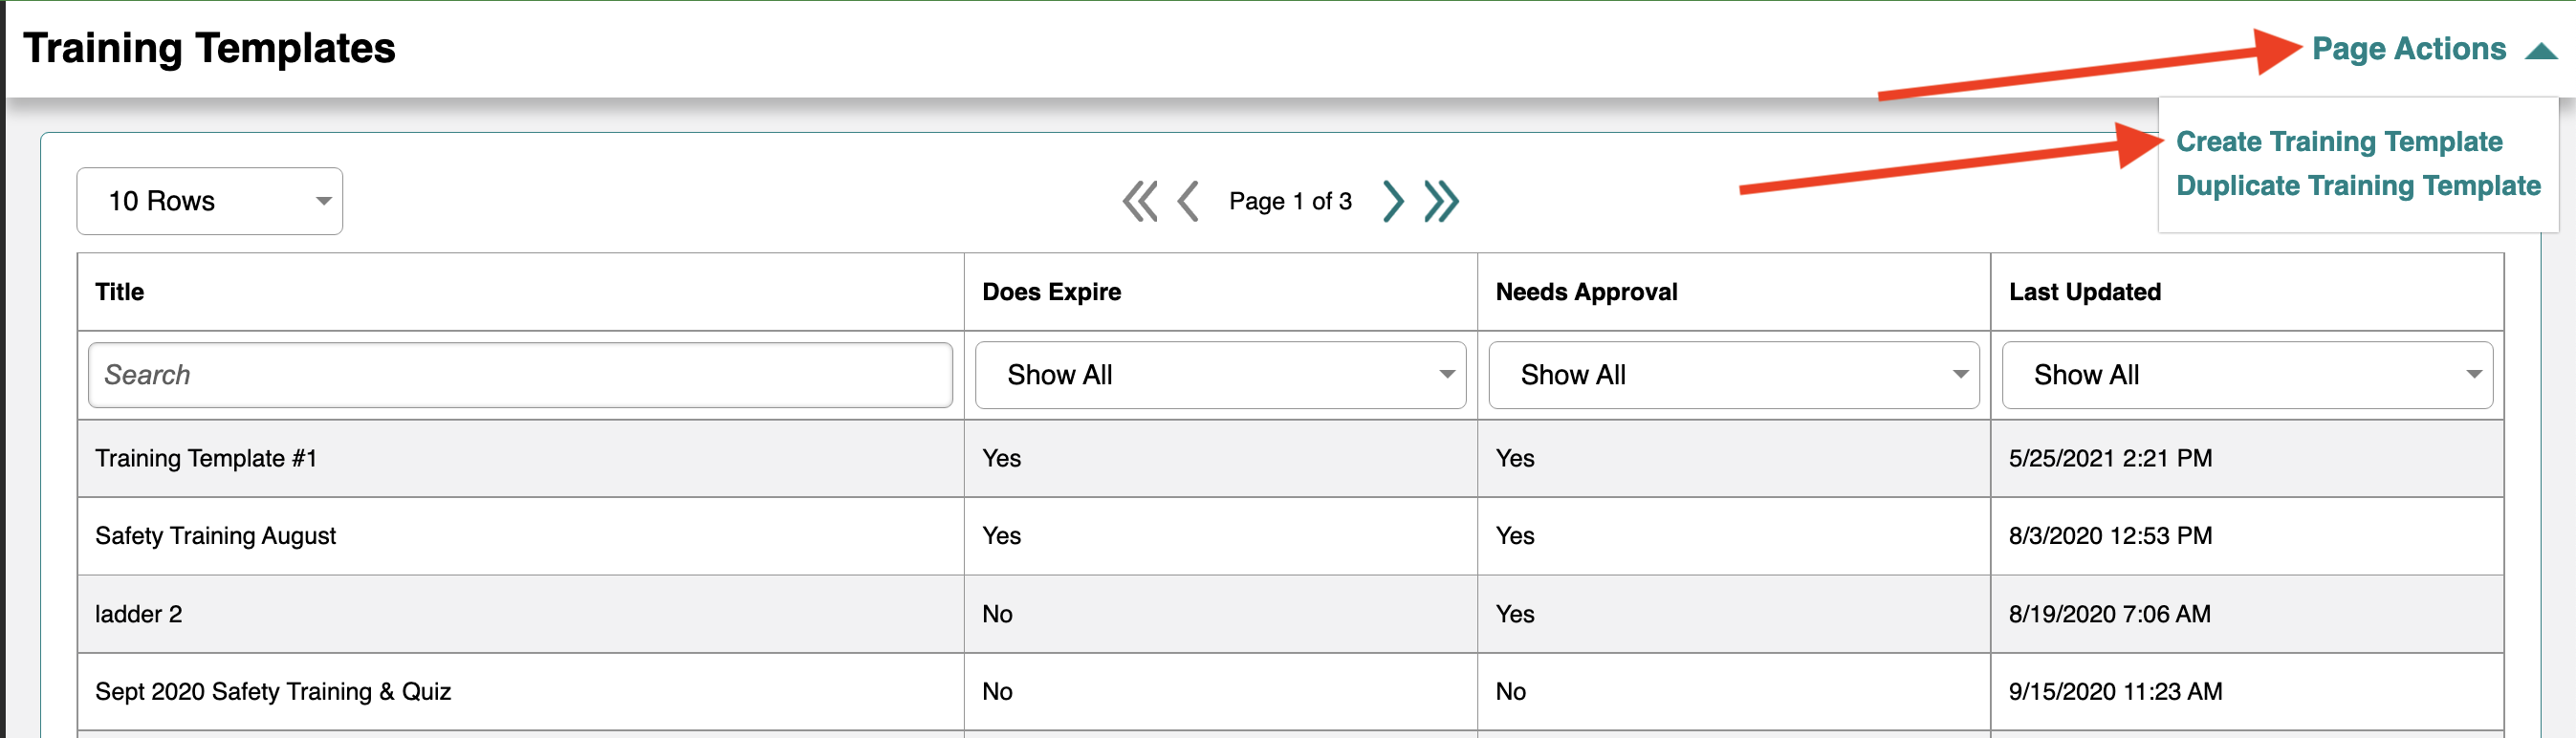Choose Create Training Template
The height and width of the screenshot is (738, 2576).
2339,142
